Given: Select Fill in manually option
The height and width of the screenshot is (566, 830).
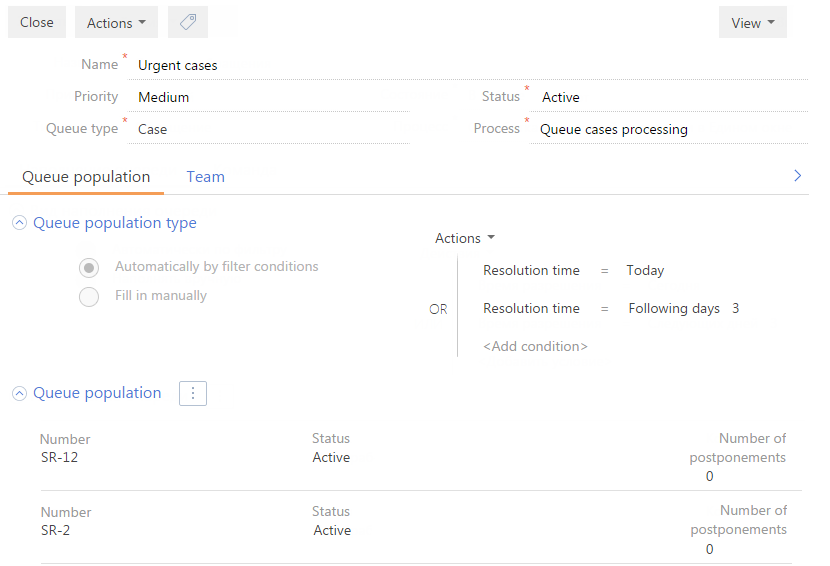Looking at the screenshot, I should point(89,297).
